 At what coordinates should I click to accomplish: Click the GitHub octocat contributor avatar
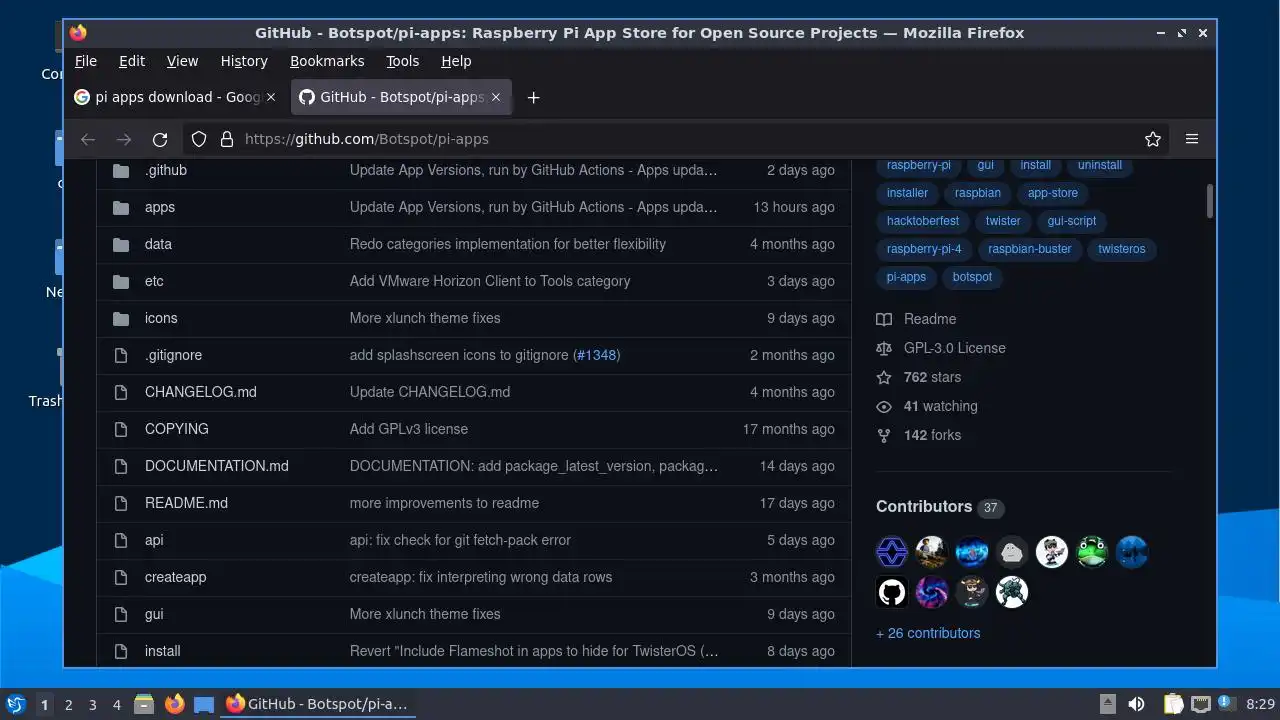[x=892, y=592]
